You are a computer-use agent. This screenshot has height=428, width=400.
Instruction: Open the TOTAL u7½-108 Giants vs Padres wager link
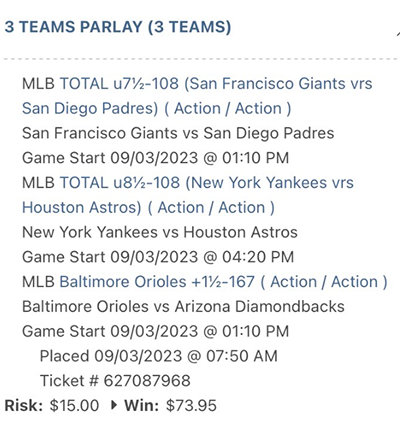tap(216, 83)
